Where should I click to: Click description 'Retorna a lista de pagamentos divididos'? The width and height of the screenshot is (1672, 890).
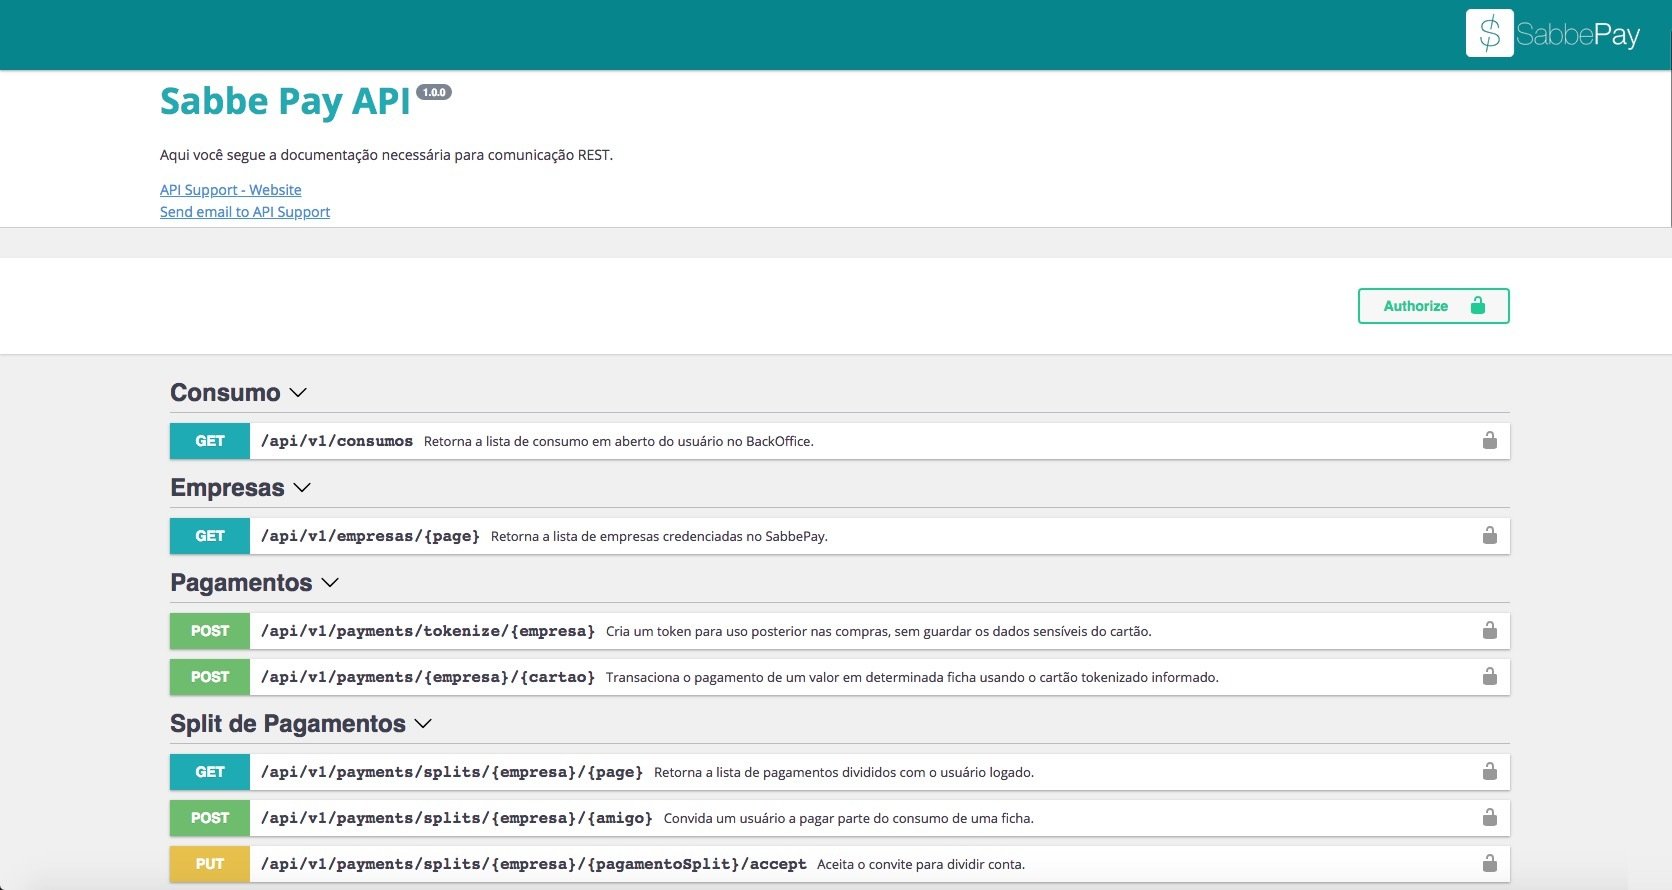click(x=844, y=772)
